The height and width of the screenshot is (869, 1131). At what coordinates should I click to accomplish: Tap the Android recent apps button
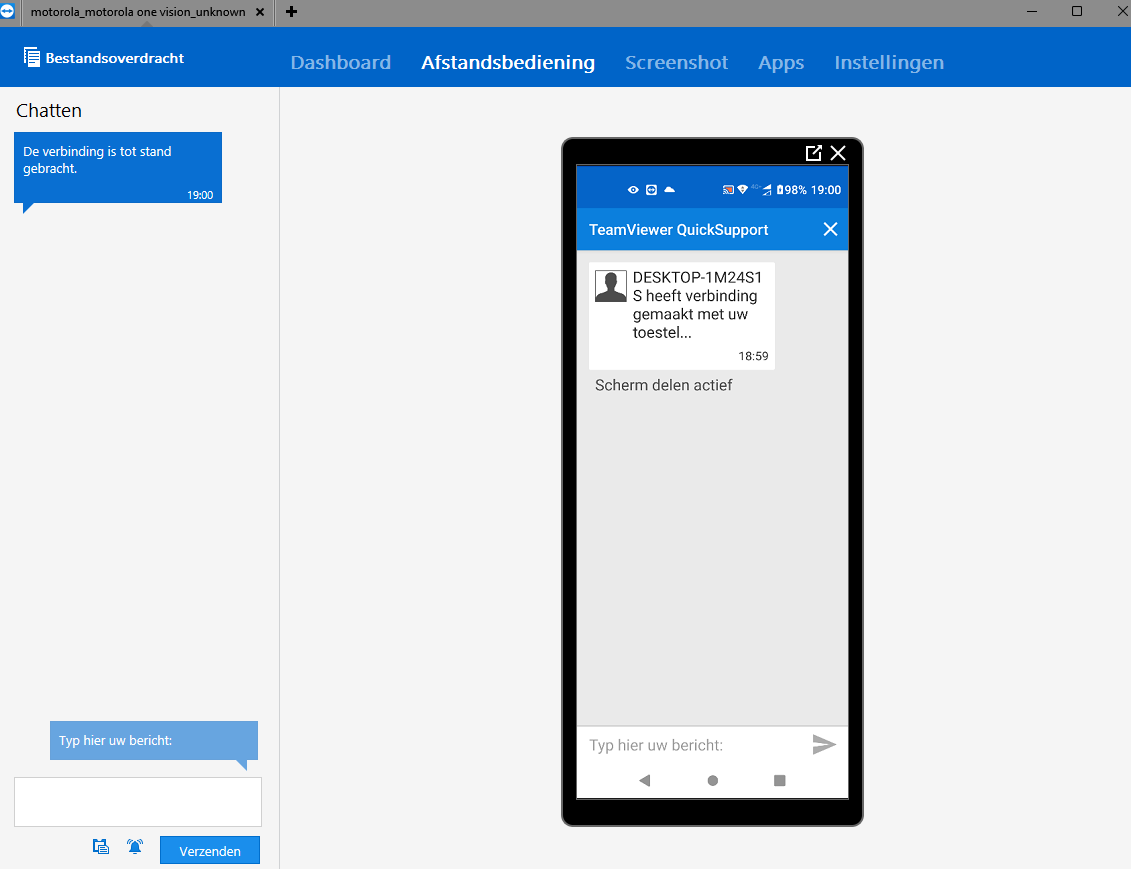[779, 780]
